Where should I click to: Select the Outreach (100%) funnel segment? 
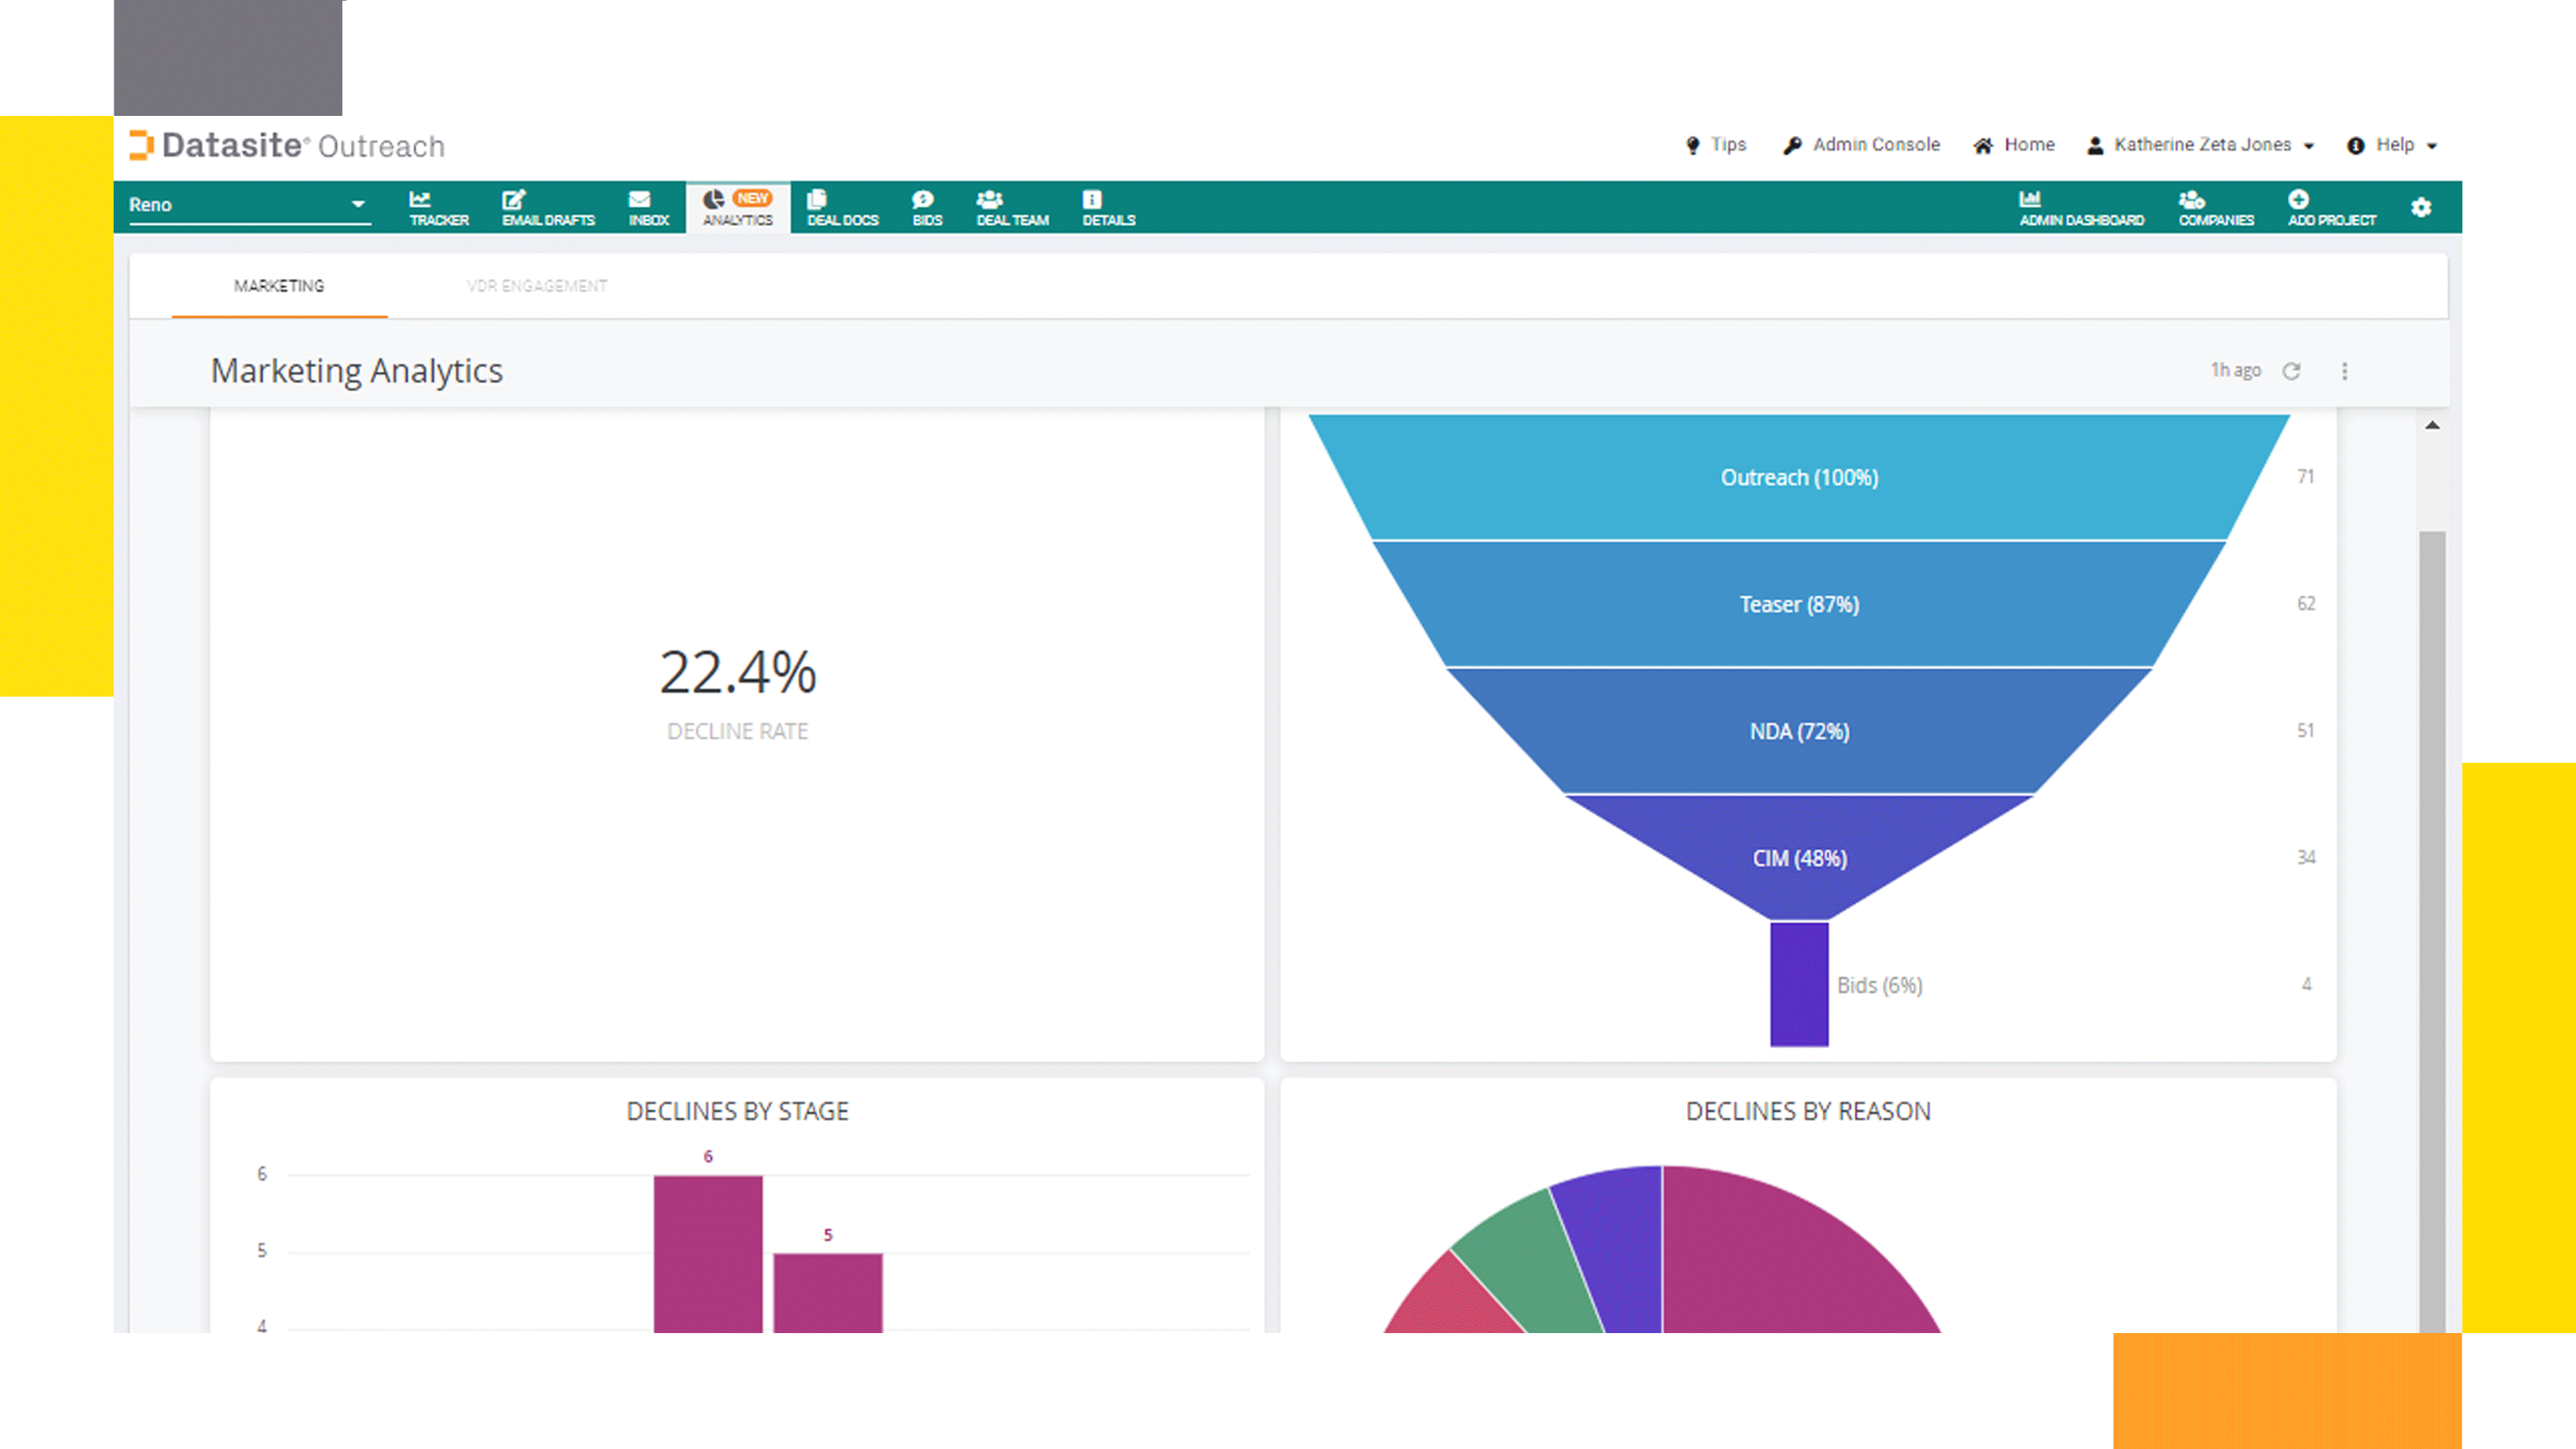[1799, 477]
